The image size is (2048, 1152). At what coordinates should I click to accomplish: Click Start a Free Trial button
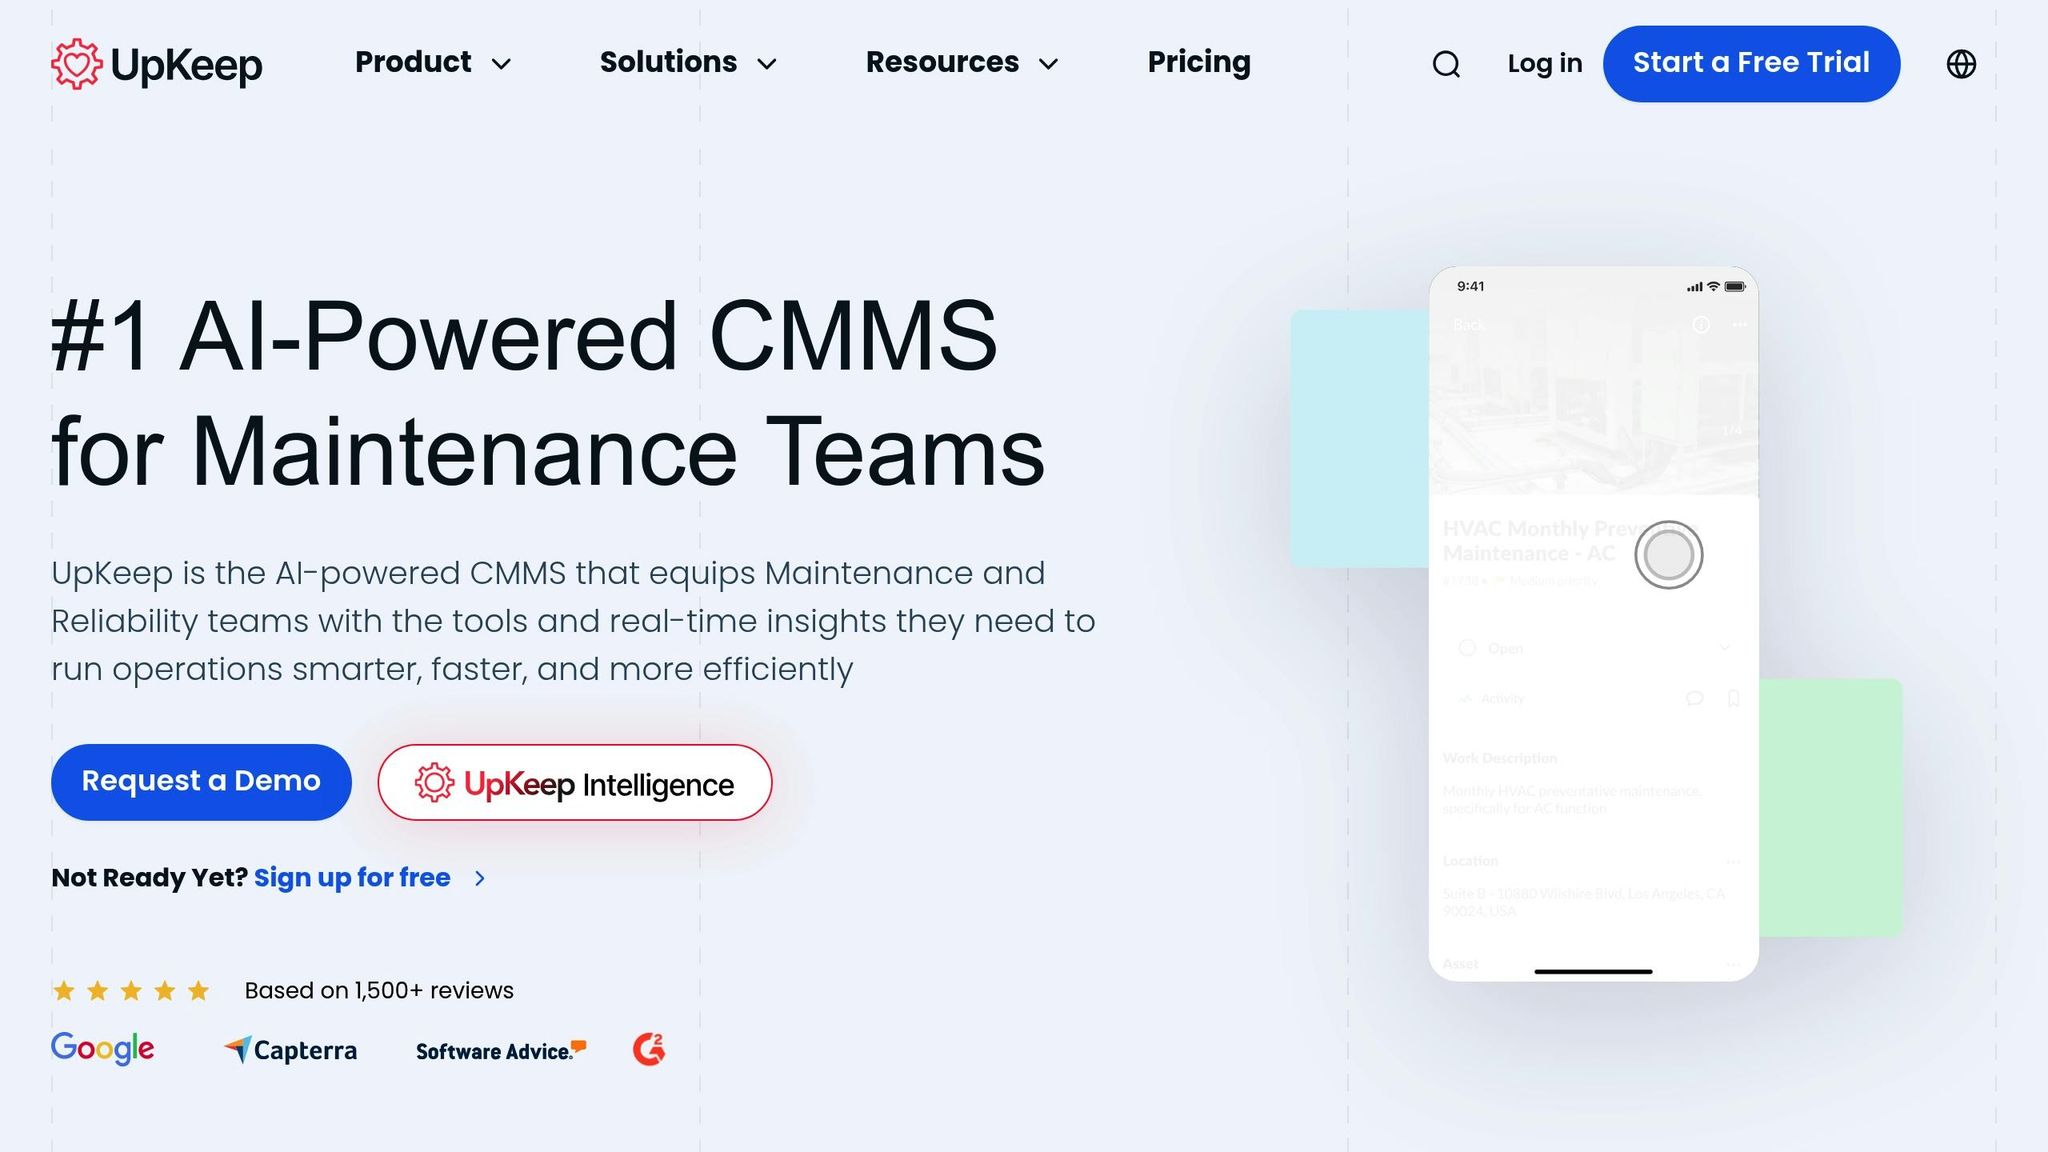(x=1751, y=64)
